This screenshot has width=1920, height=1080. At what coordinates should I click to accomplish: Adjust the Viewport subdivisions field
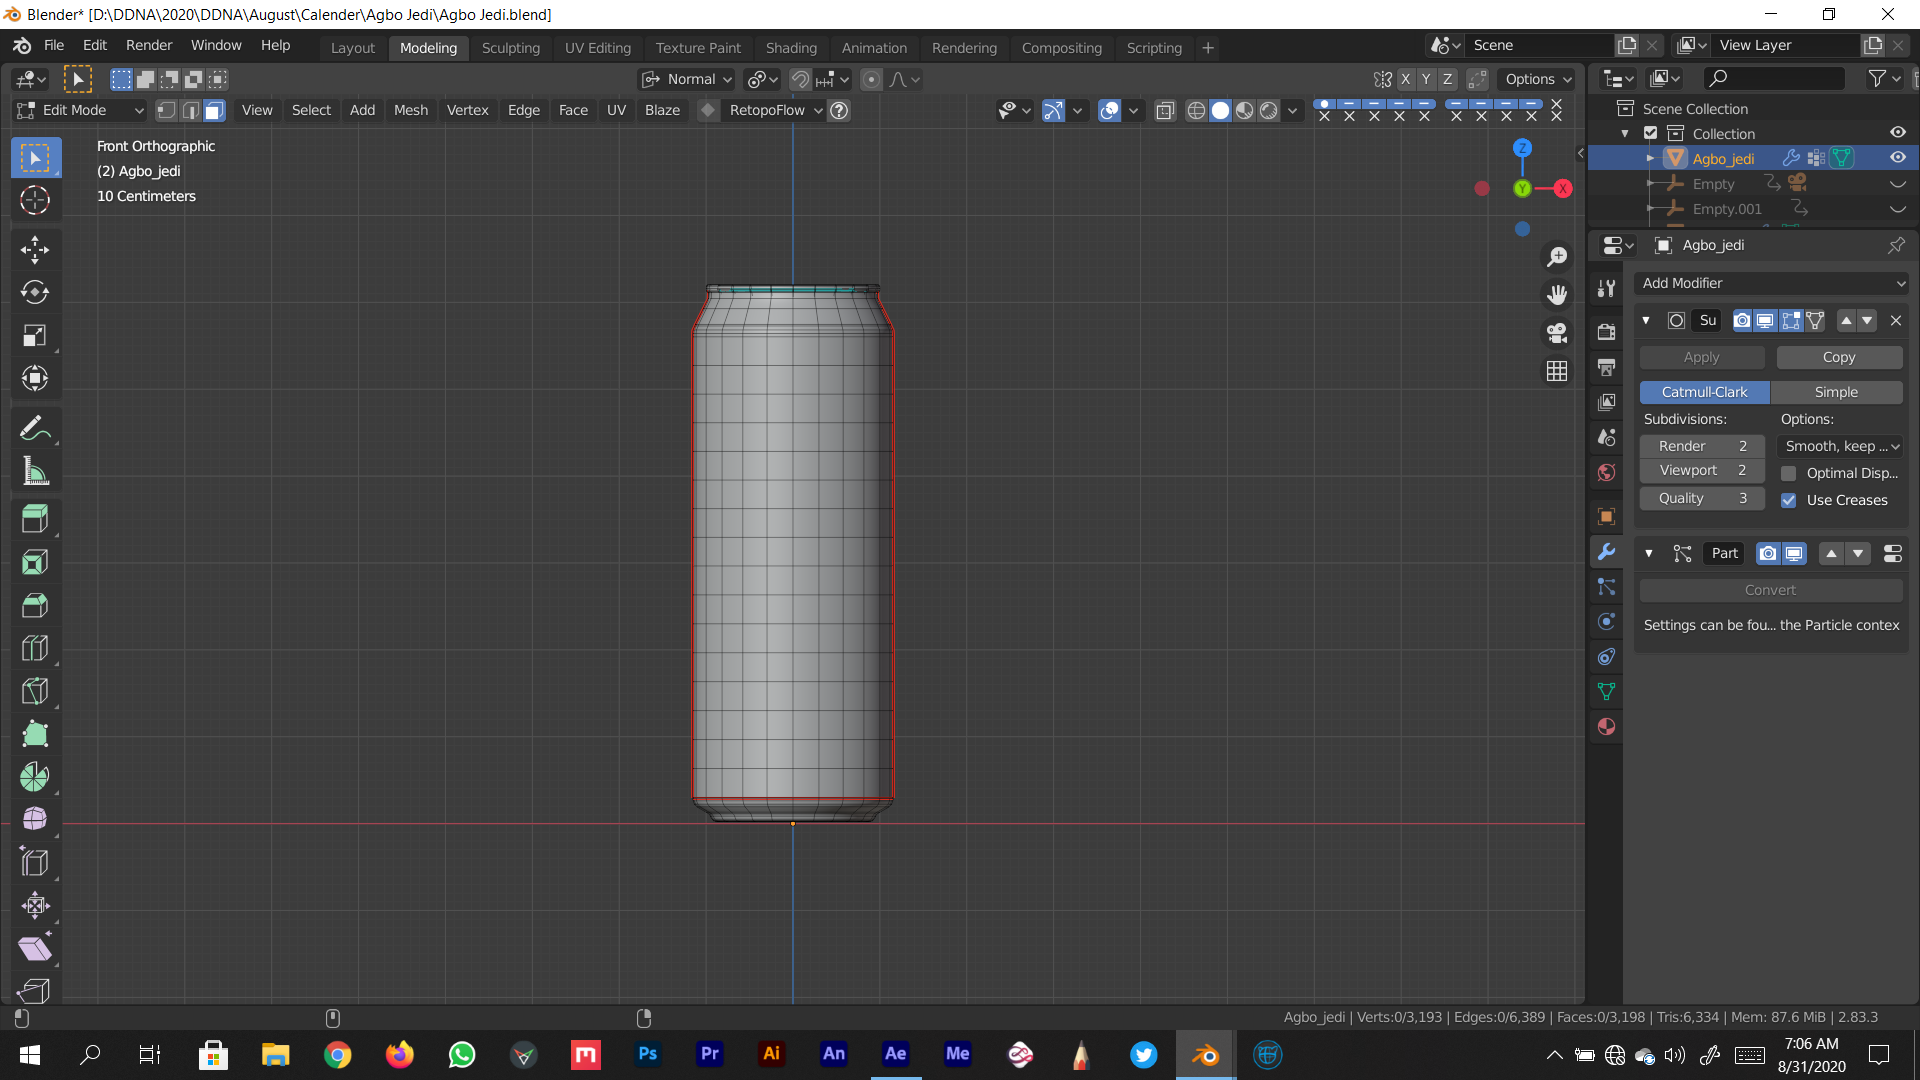coord(1701,470)
